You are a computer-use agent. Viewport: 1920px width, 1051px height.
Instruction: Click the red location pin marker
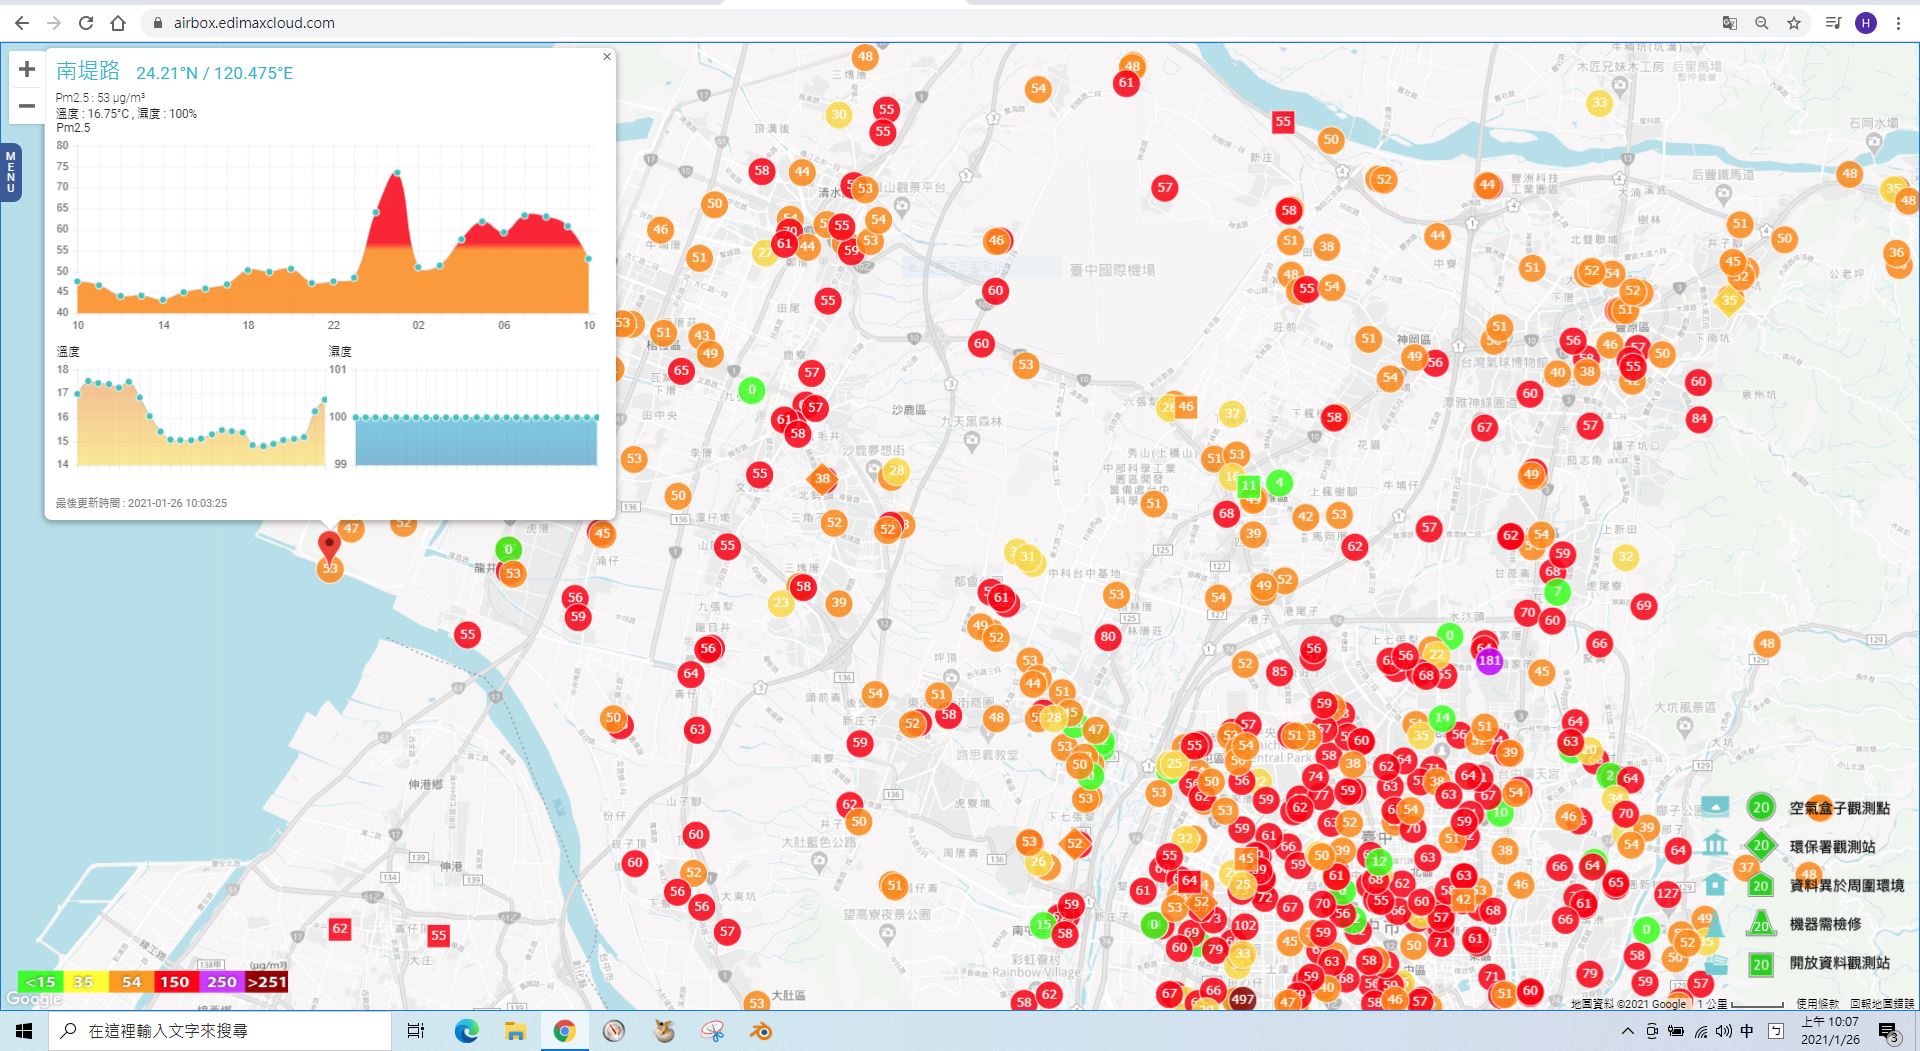coord(329,547)
